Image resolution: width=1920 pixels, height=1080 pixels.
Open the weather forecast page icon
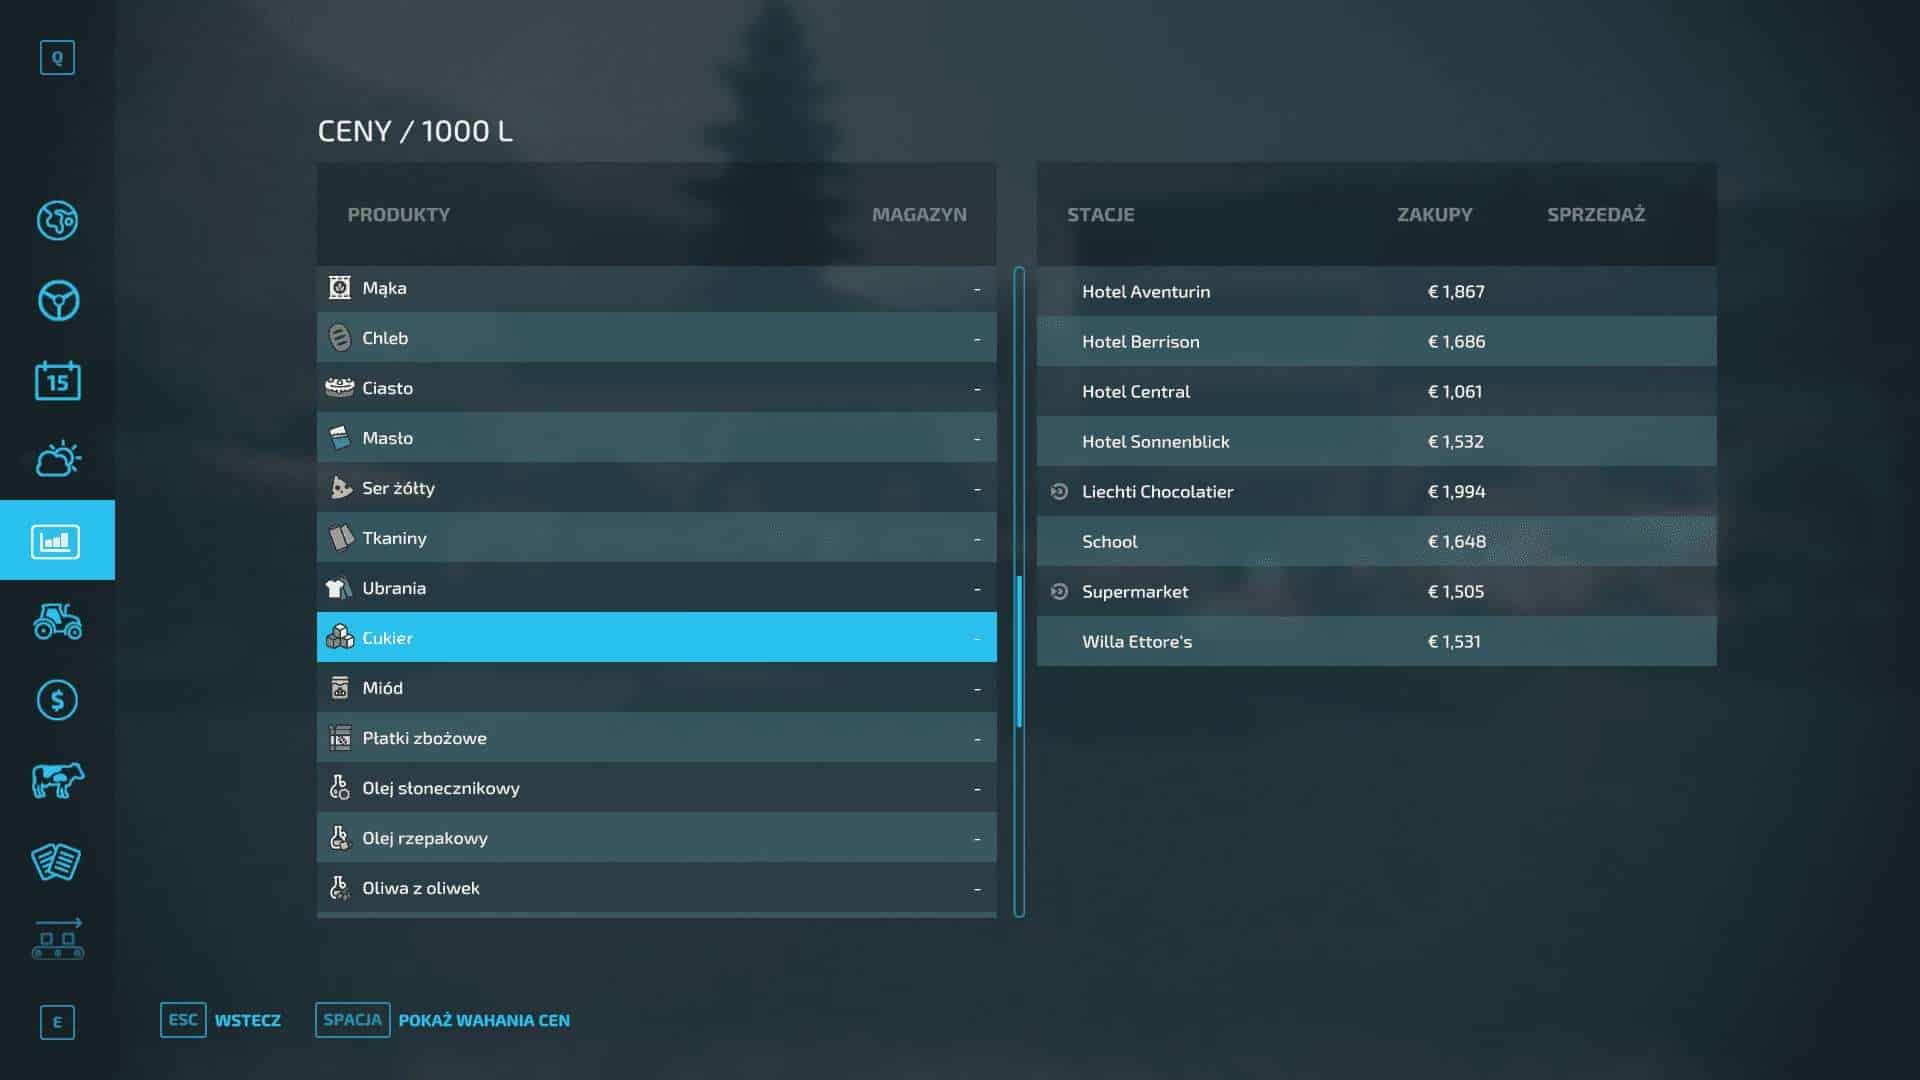point(57,460)
